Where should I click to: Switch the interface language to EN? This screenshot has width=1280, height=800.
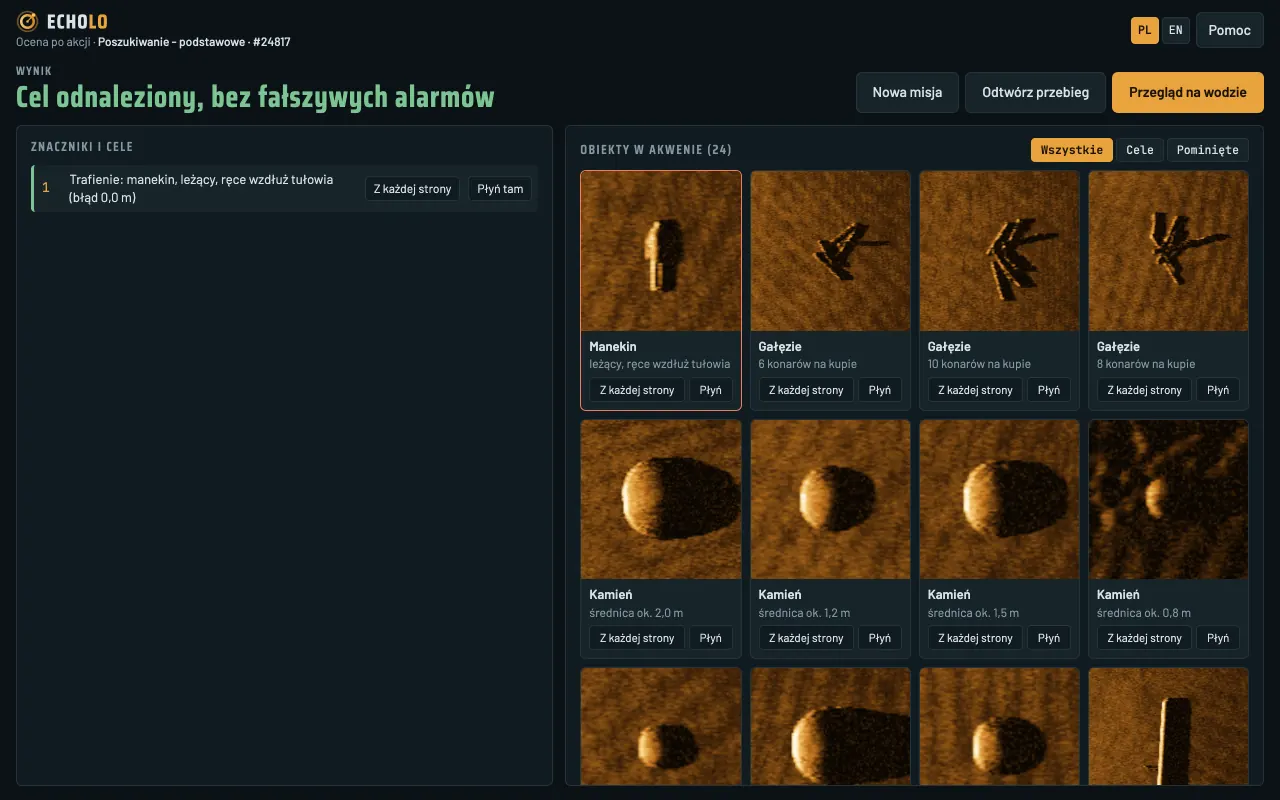1176,30
